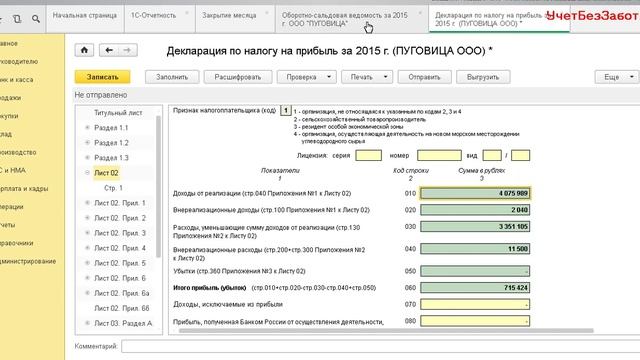This screenshot has height=360, width=640.
Task: Select line 020 value 2 040
Action: point(475,210)
